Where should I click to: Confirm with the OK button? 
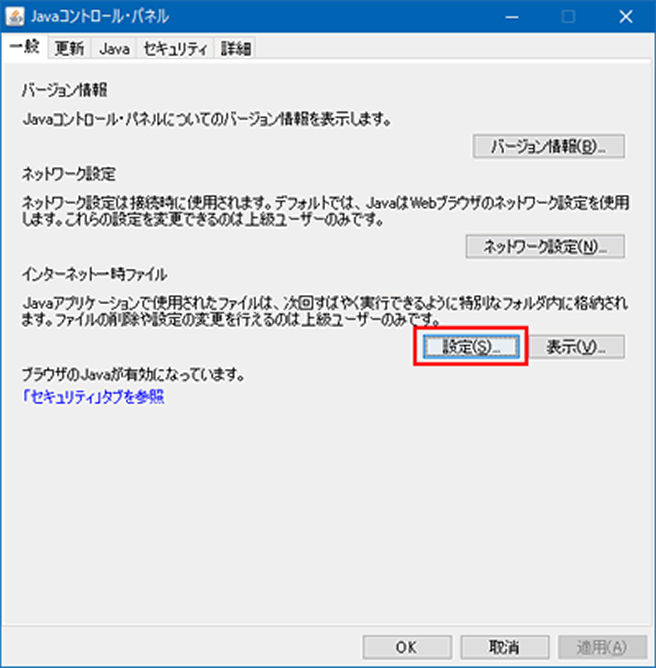click(407, 648)
